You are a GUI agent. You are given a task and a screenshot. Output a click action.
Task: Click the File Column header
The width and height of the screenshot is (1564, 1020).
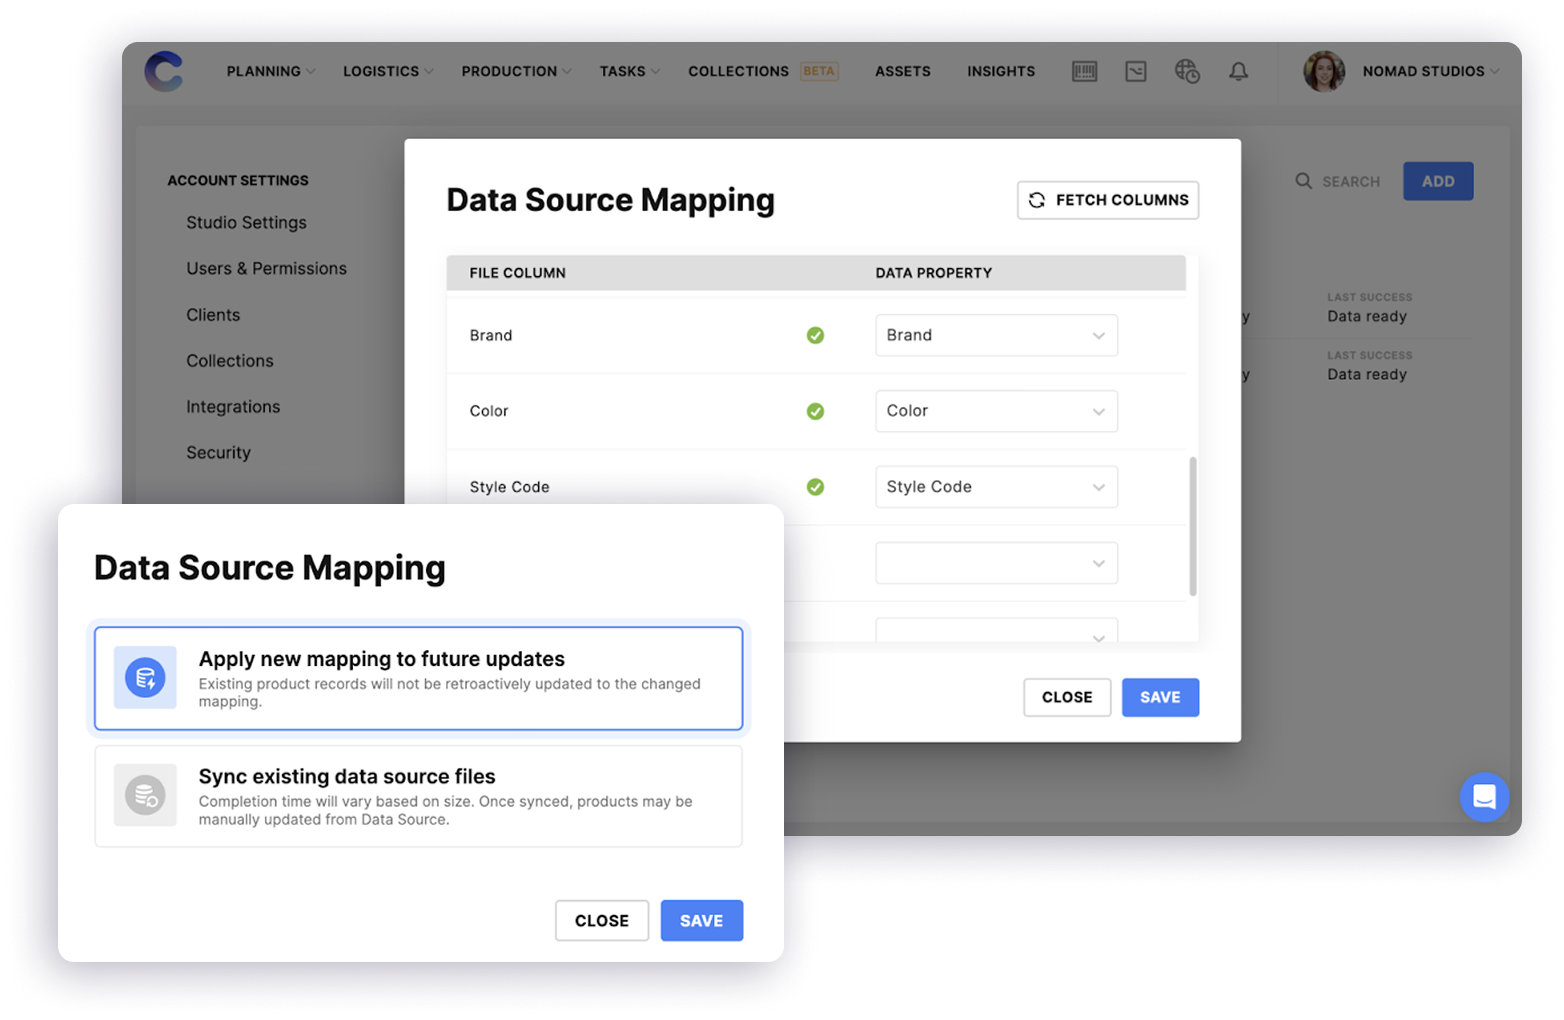click(518, 273)
